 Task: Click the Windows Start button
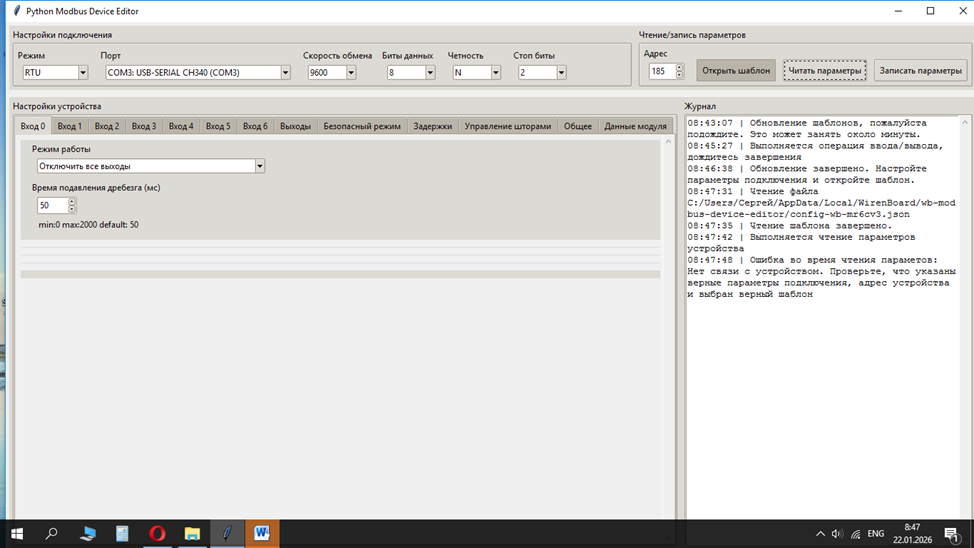[16, 534]
